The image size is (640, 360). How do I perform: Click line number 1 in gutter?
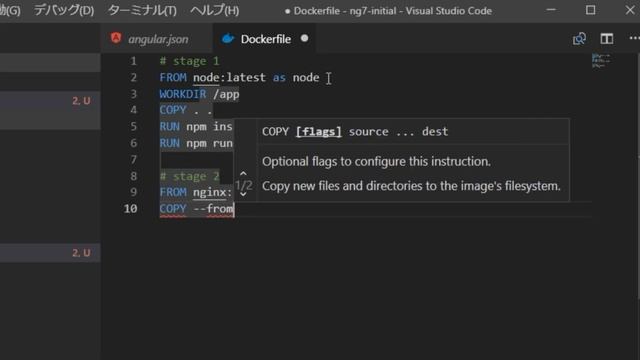(x=133, y=61)
